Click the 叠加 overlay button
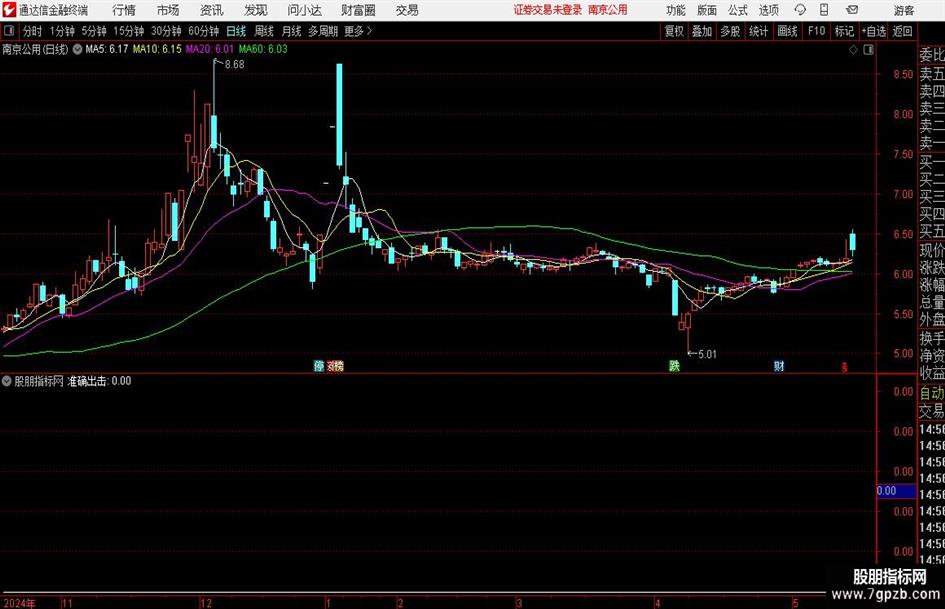Viewport: 945px width, 609px height. pyautogui.click(x=702, y=31)
